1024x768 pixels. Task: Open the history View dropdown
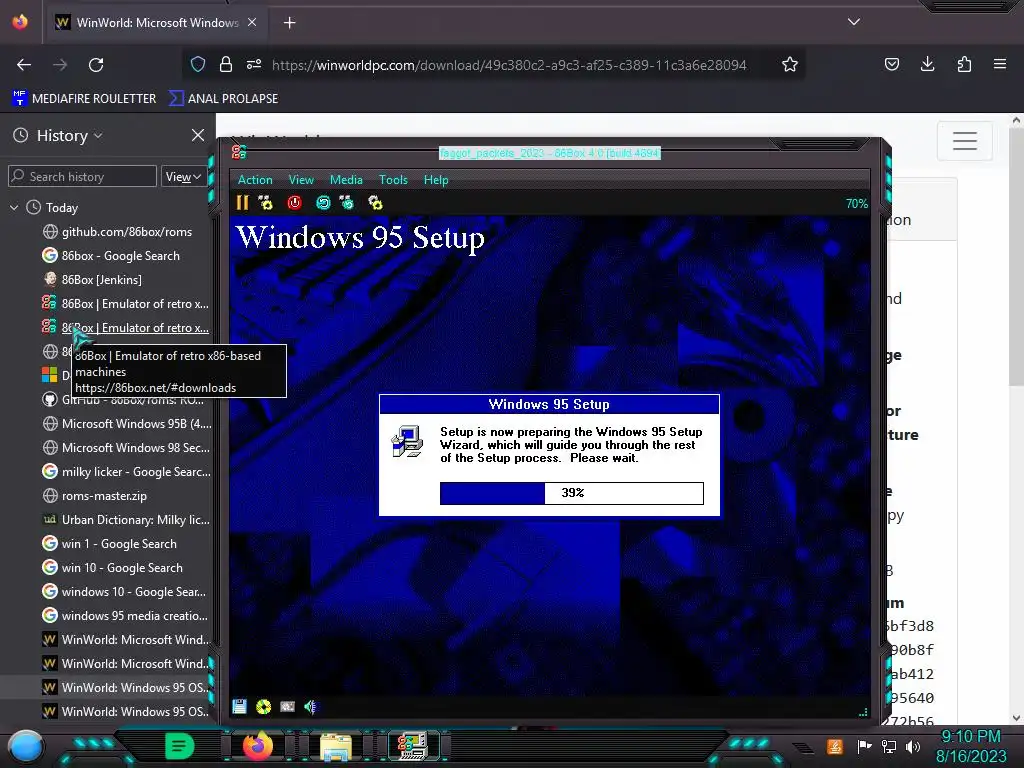[184, 176]
